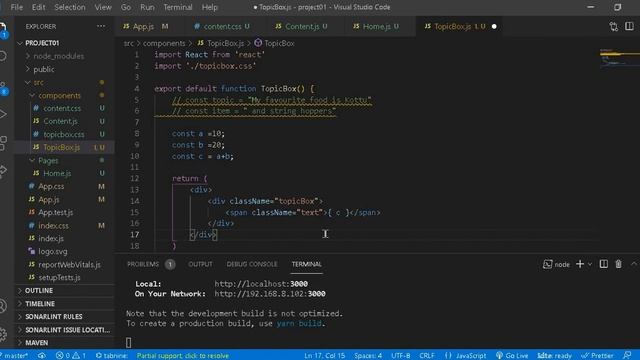Switch to the Debug Console tab

pyautogui.click(x=252, y=264)
